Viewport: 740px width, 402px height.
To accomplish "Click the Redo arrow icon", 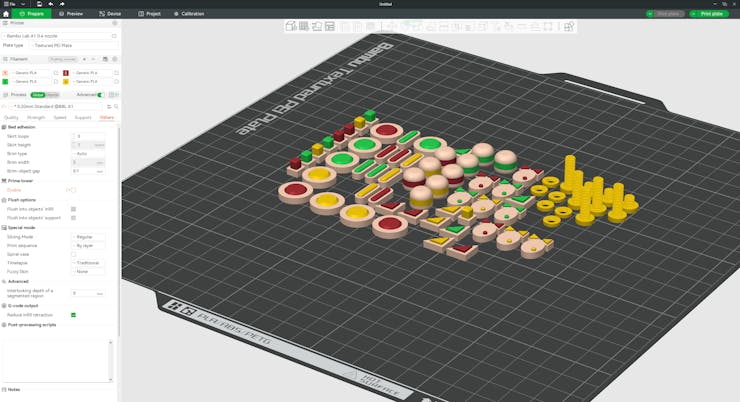I will (x=62, y=4).
